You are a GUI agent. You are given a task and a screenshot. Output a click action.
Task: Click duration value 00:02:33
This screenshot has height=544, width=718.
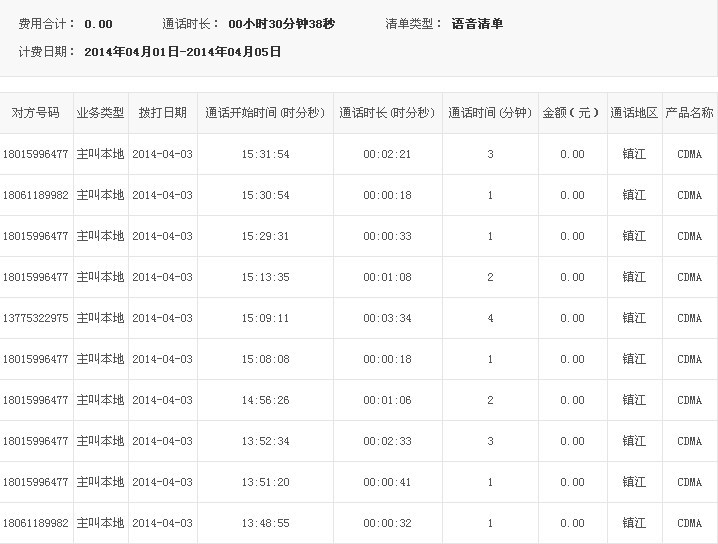(387, 441)
